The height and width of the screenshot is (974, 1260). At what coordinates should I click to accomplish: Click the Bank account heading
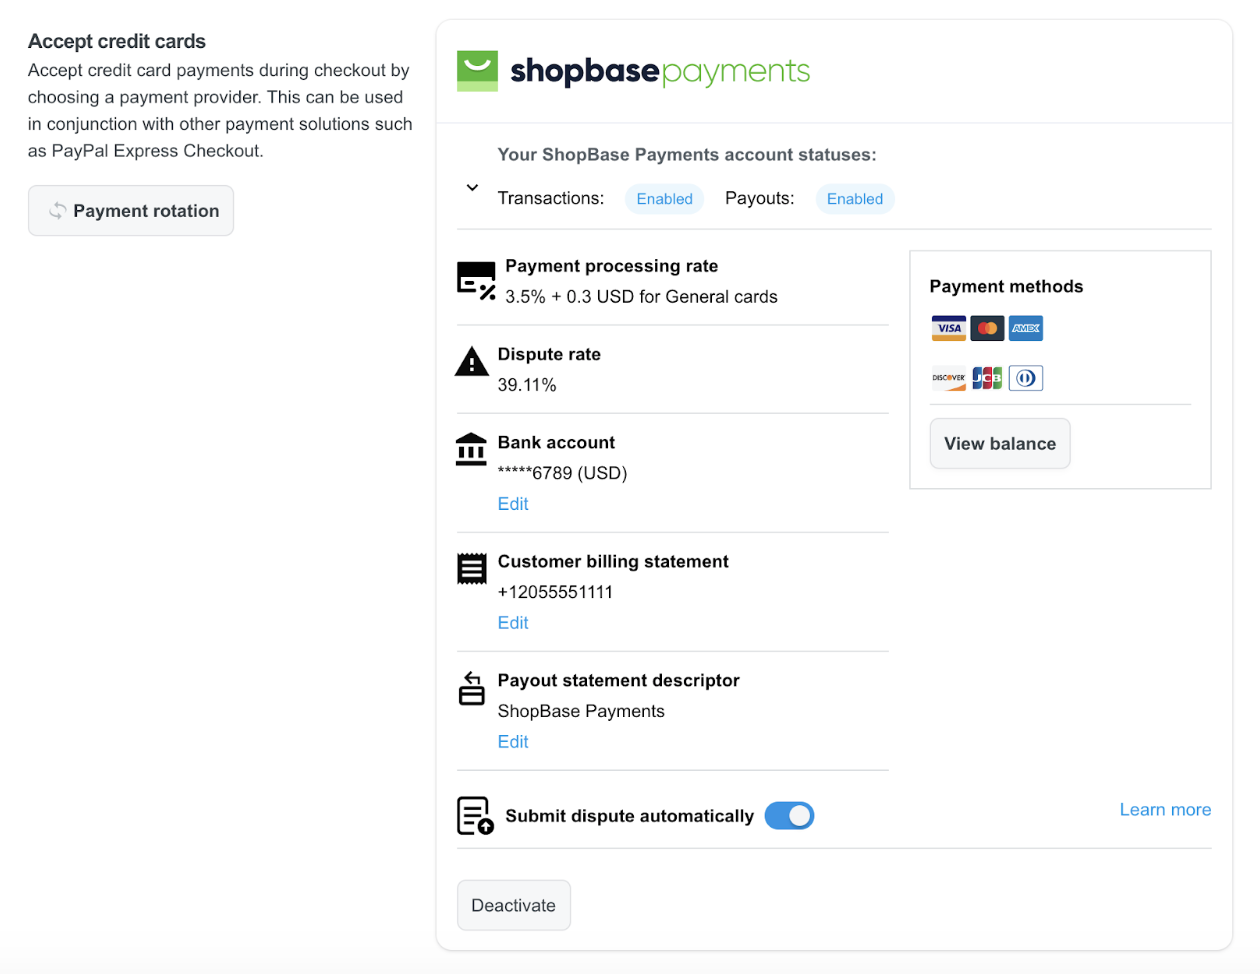pyautogui.click(x=556, y=442)
